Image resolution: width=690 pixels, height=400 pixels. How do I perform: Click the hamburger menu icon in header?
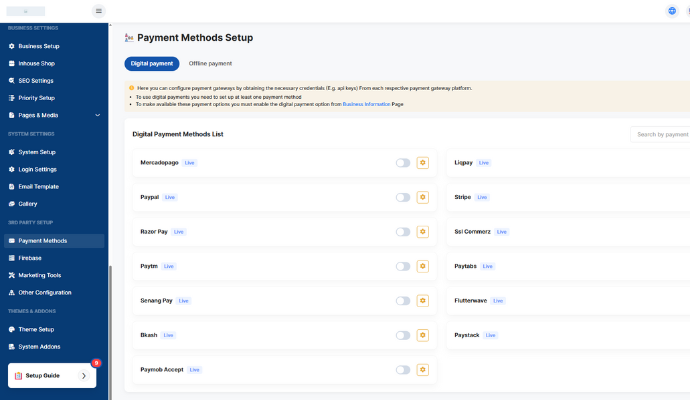pos(98,11)
